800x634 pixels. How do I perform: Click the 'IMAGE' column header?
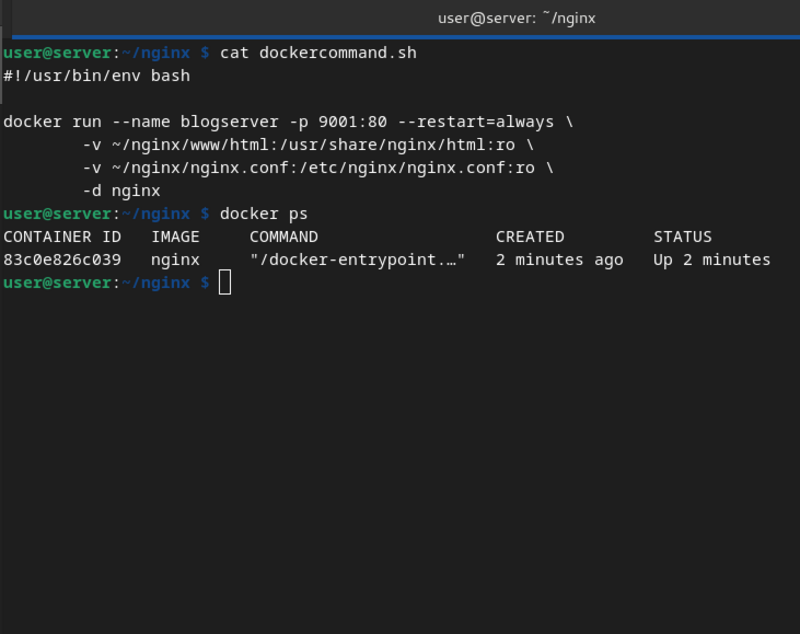pos(175,237)
